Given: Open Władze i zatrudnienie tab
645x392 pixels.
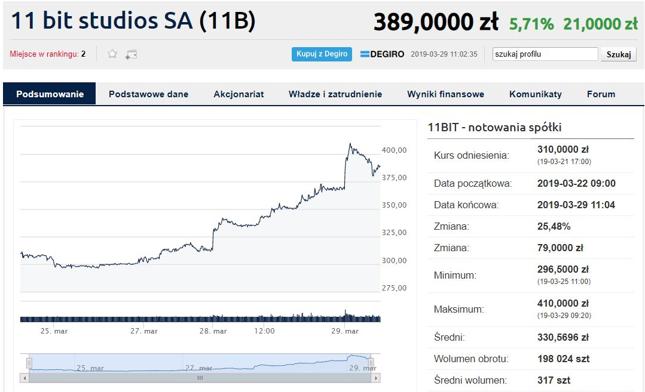Looking at the screenshot, I should (x=335, y=94).
